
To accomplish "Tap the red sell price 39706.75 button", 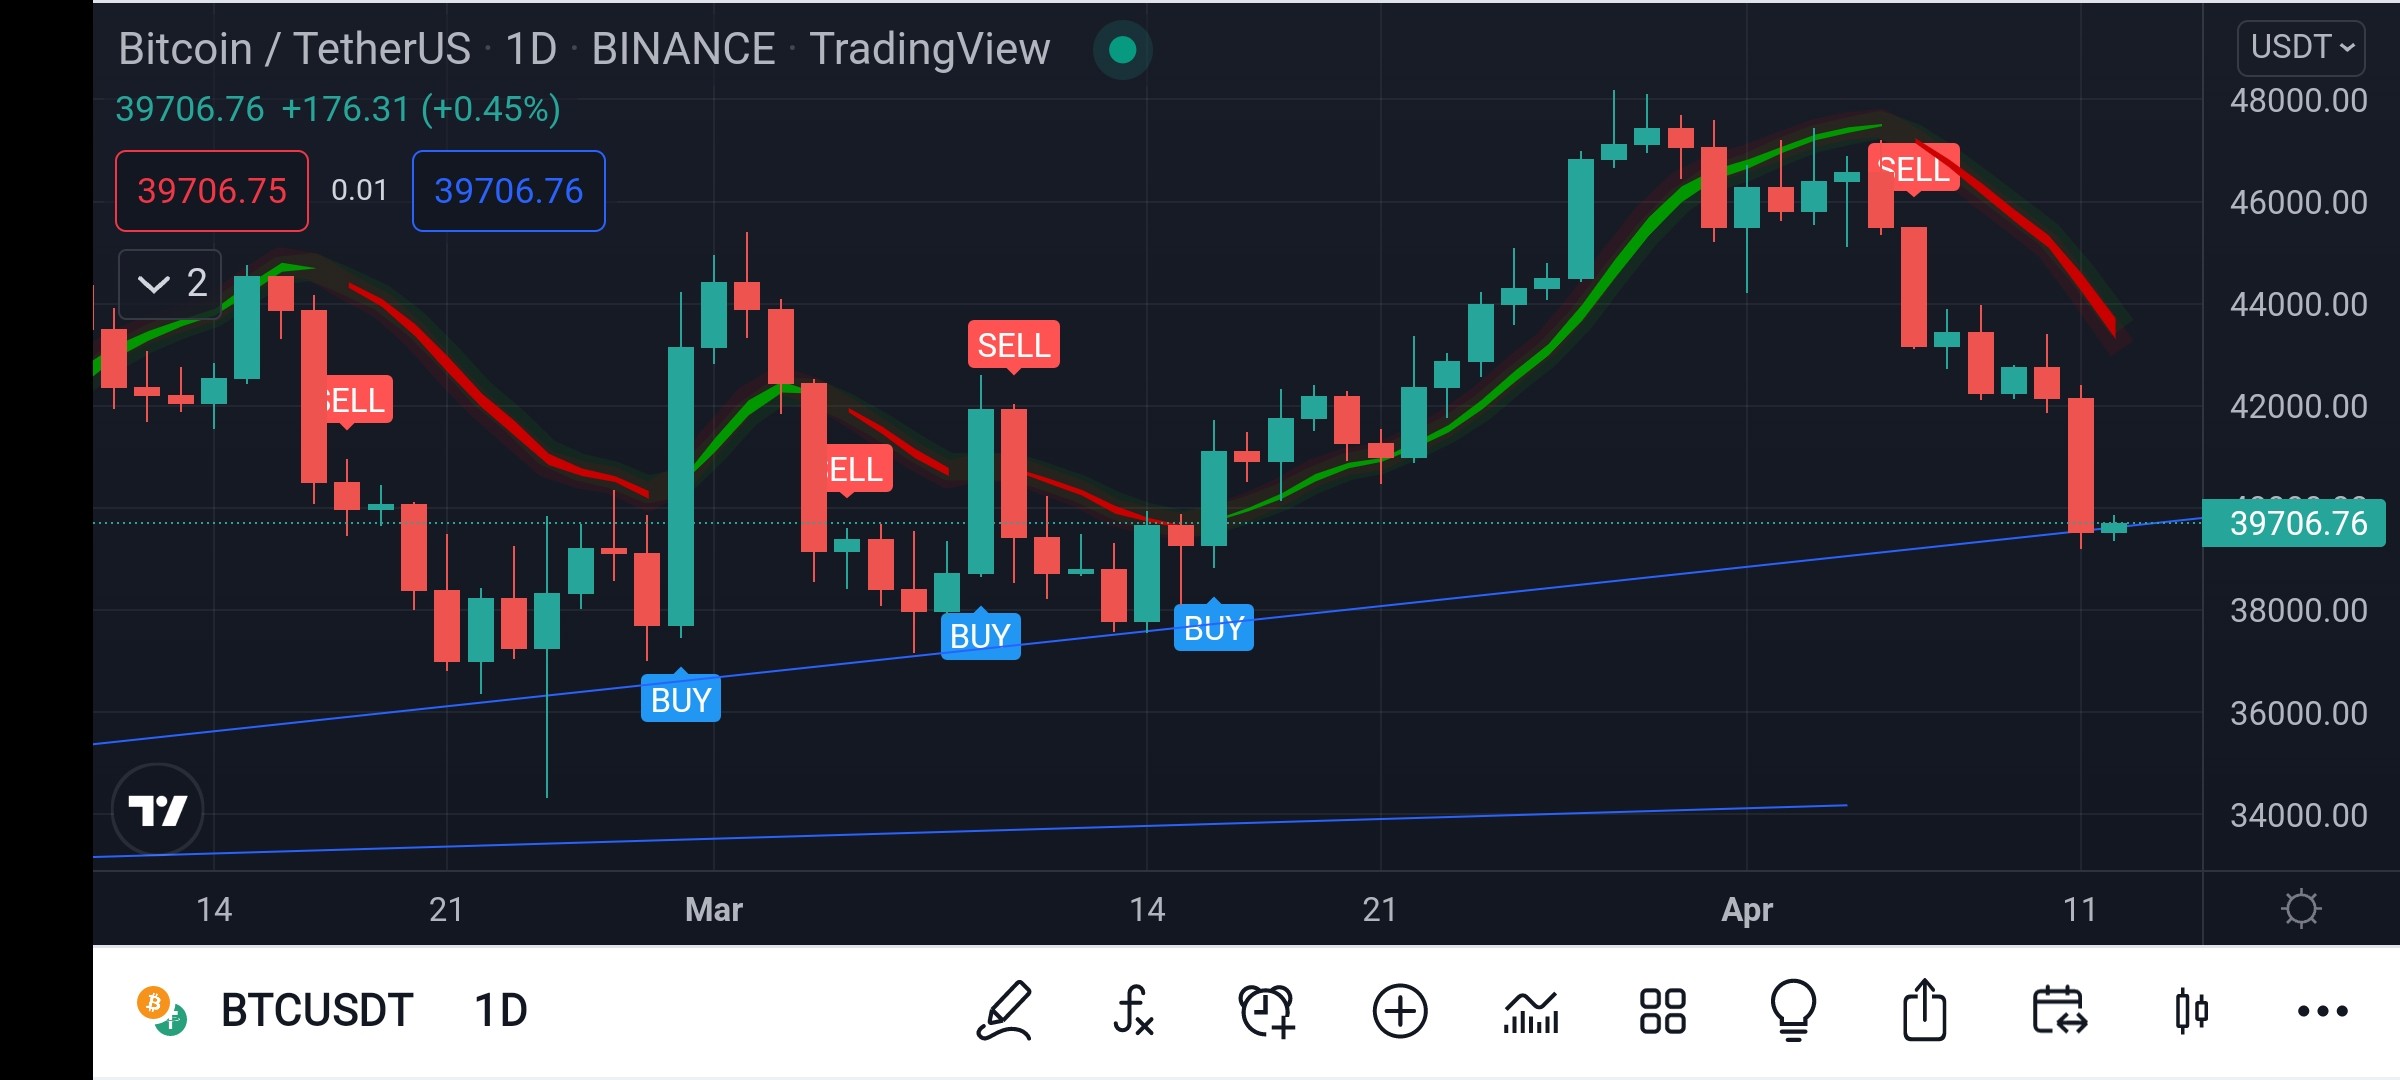I will click(x=212, y=191).
